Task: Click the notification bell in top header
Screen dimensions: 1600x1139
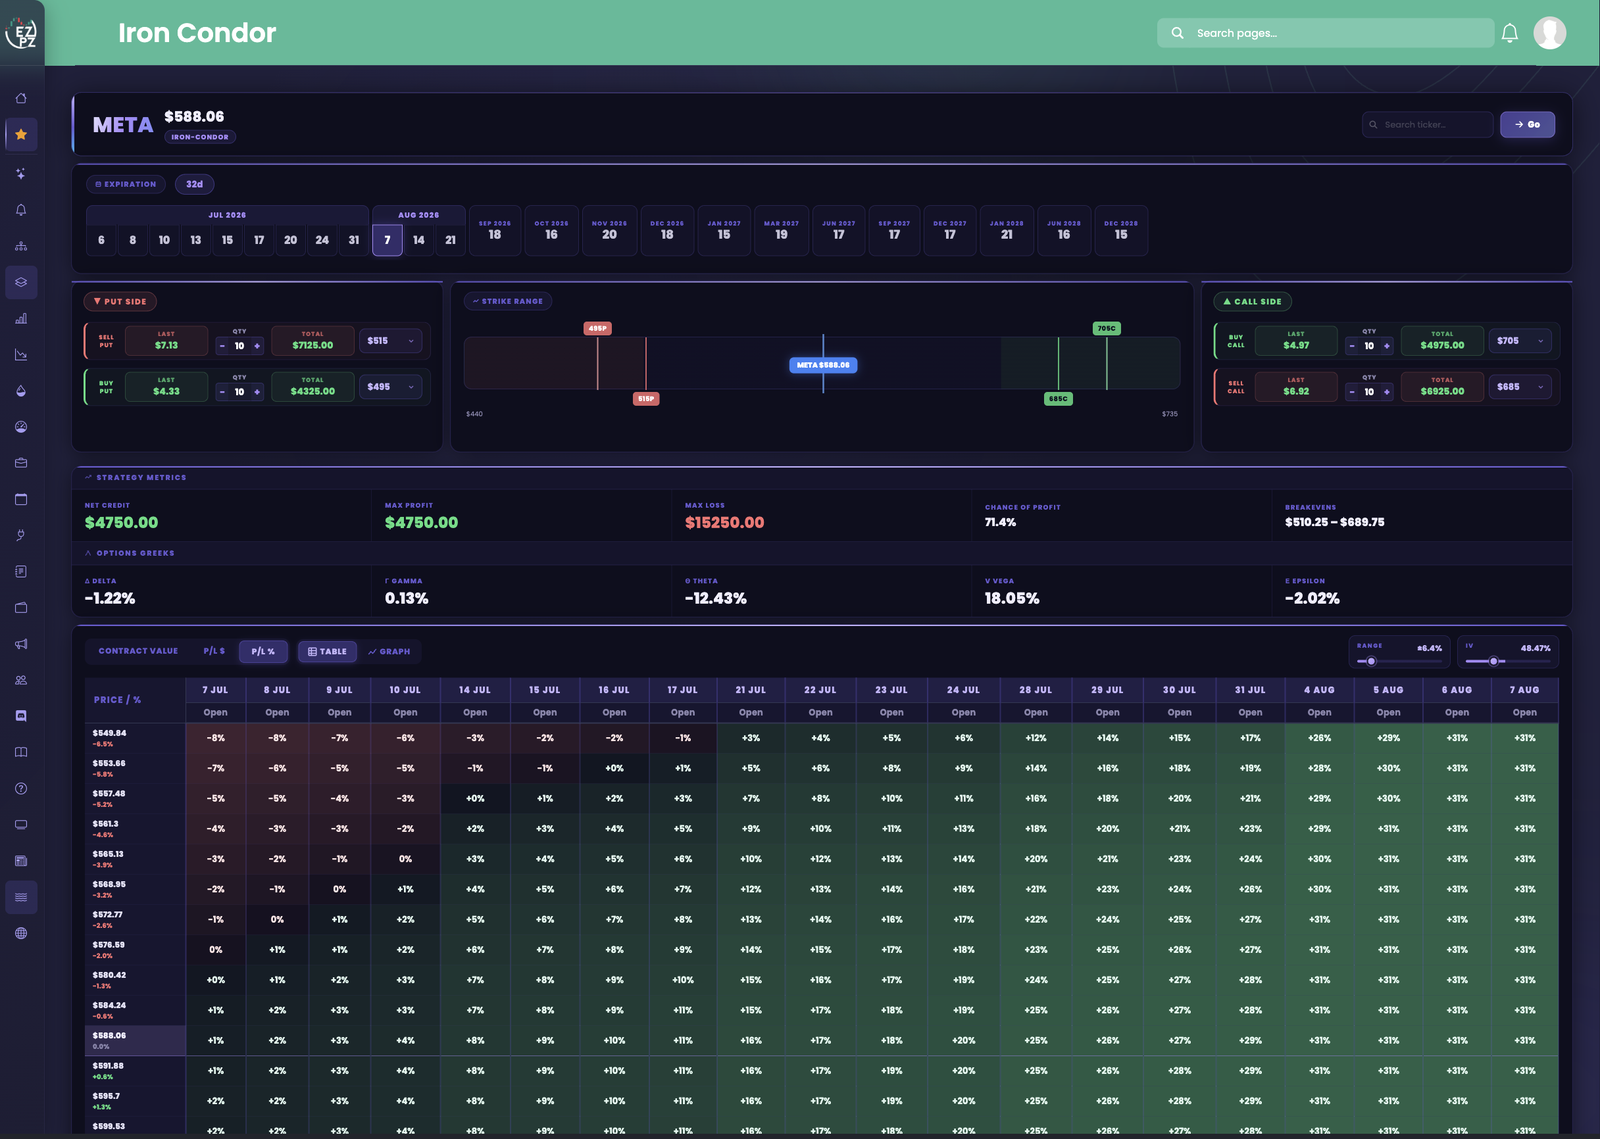Action: (x=1510, y=33)
